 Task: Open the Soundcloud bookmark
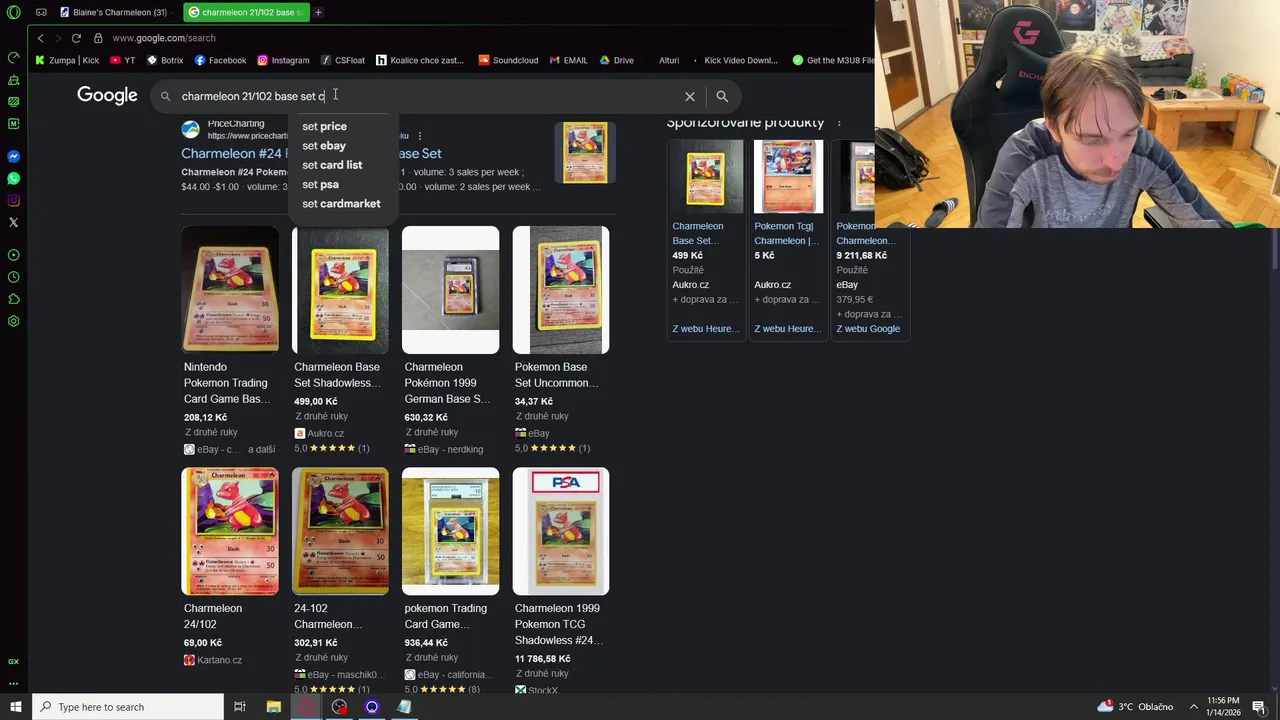[x=508, y=60]
